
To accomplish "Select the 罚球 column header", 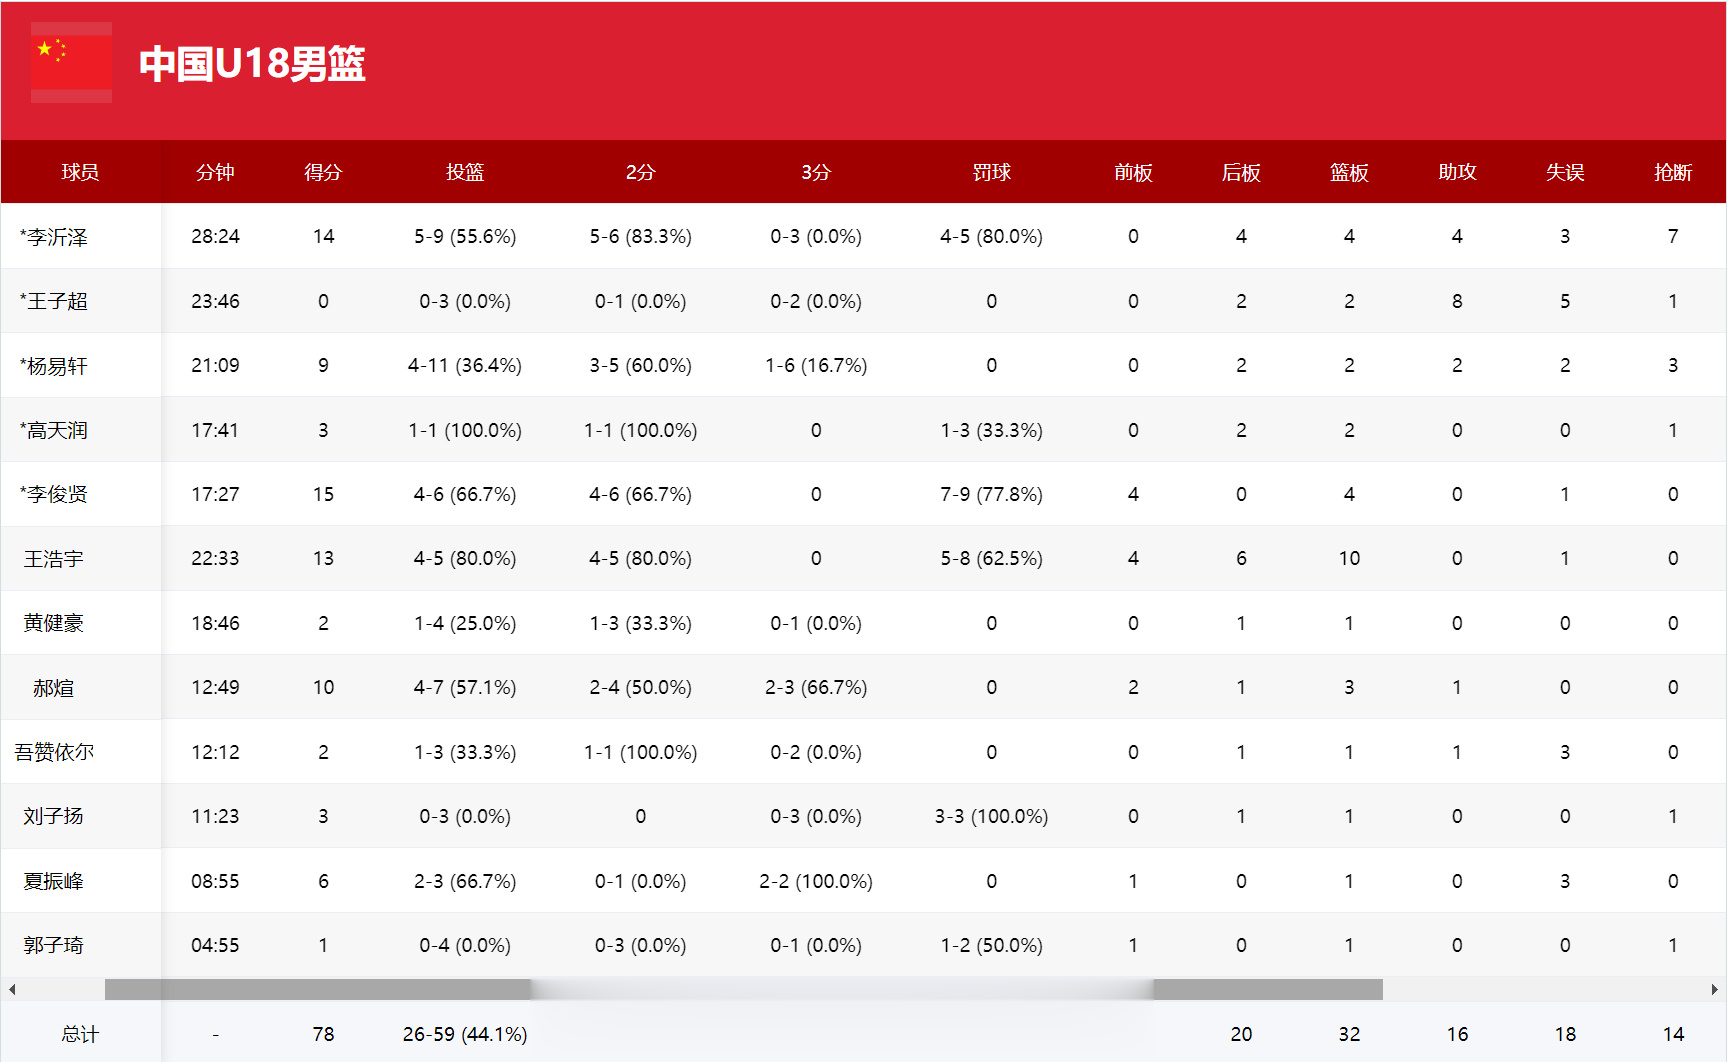I will pyautogui.click(x=991, y=172).
